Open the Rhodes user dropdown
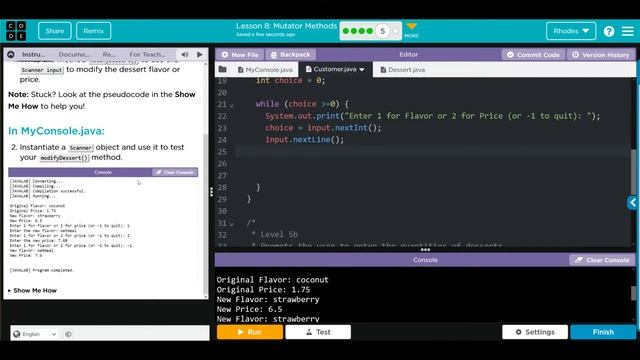This screenshot has height=360, width=640. click(x=571, y=31)
